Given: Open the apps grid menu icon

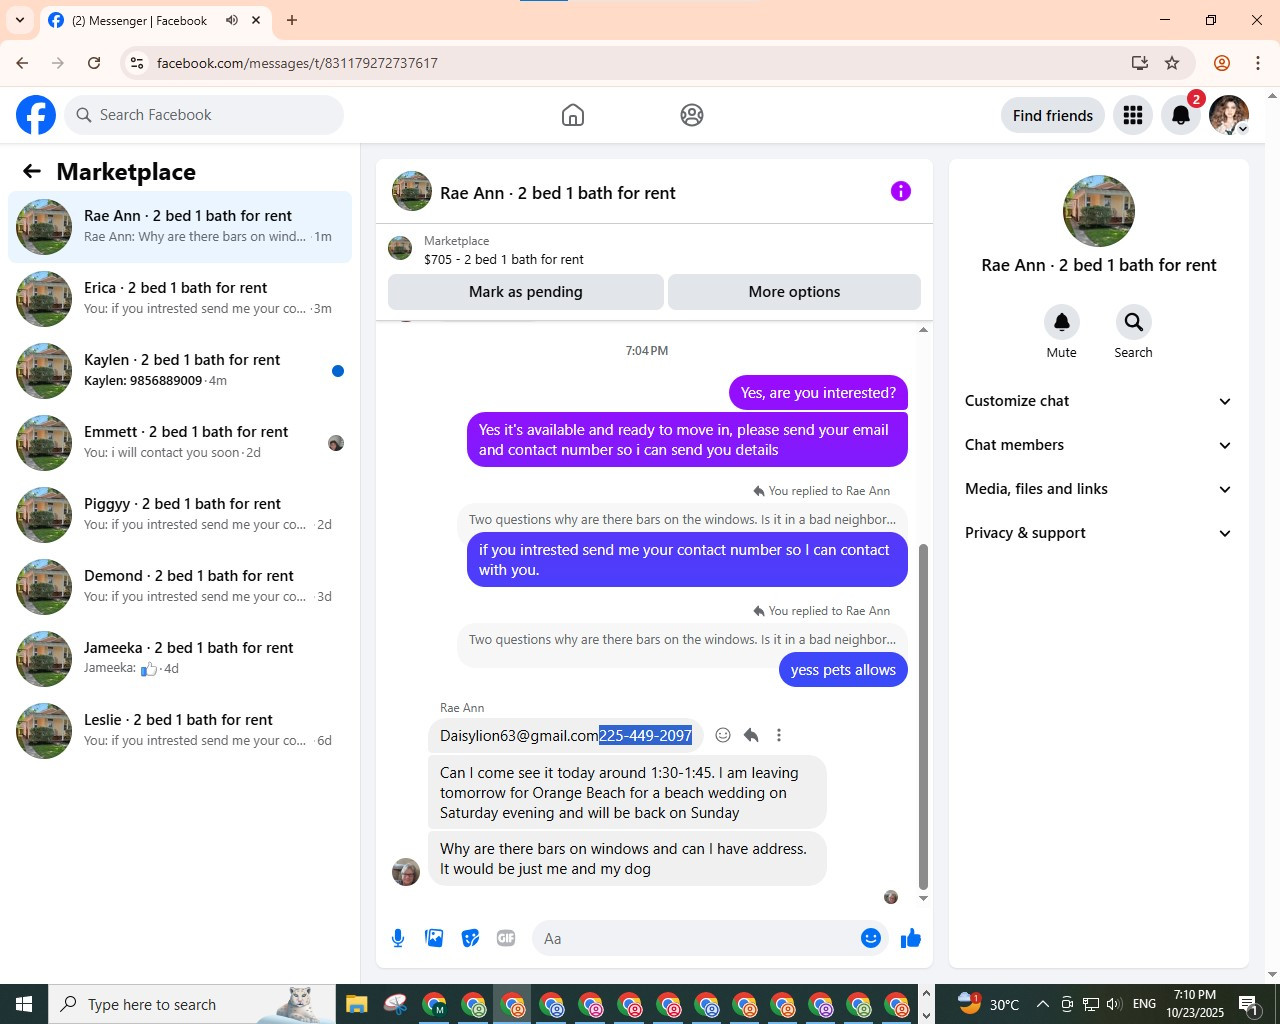Looking at the screenshot, I should click(x=1133, y=115).
